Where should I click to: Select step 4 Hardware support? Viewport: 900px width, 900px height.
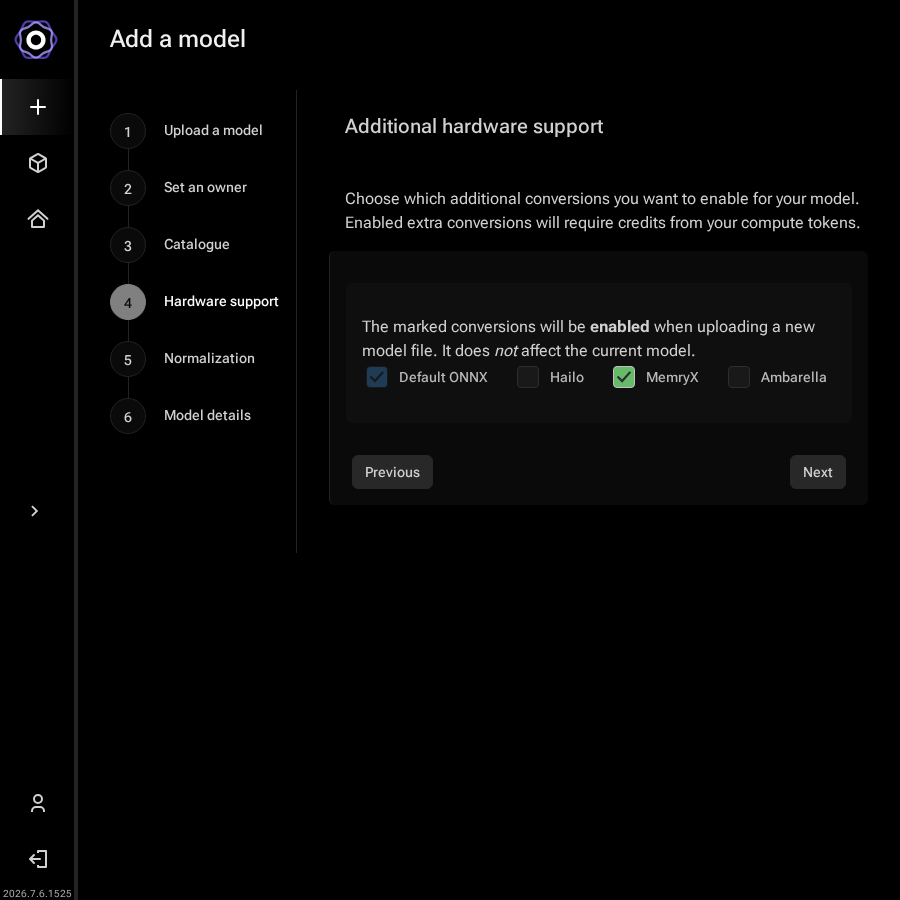click(x=195, y=302)
